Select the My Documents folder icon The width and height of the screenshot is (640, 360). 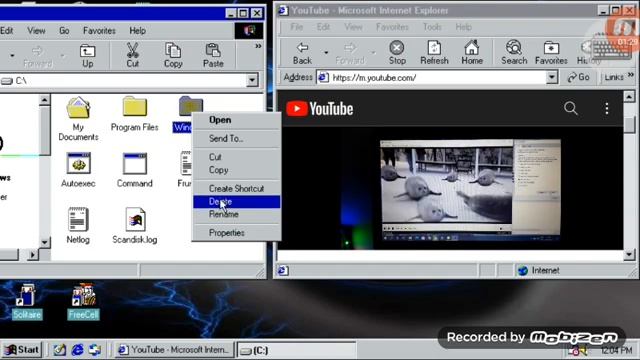pos(78,119)
